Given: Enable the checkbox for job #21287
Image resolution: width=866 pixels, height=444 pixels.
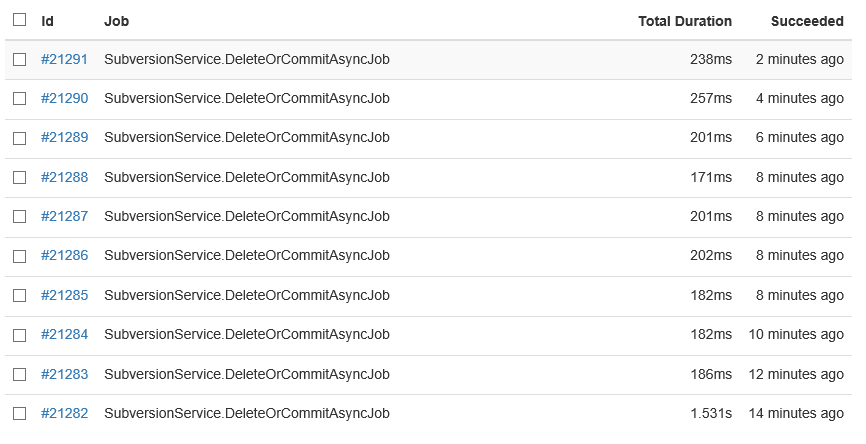Looking at the screenshot, I should pos(19,216).
